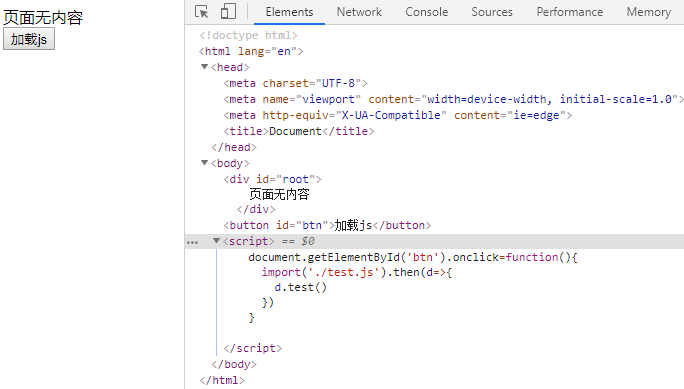Screen dimensions: 684x389
Task: Click the 加载js button on the page
Action: [29, 39]
